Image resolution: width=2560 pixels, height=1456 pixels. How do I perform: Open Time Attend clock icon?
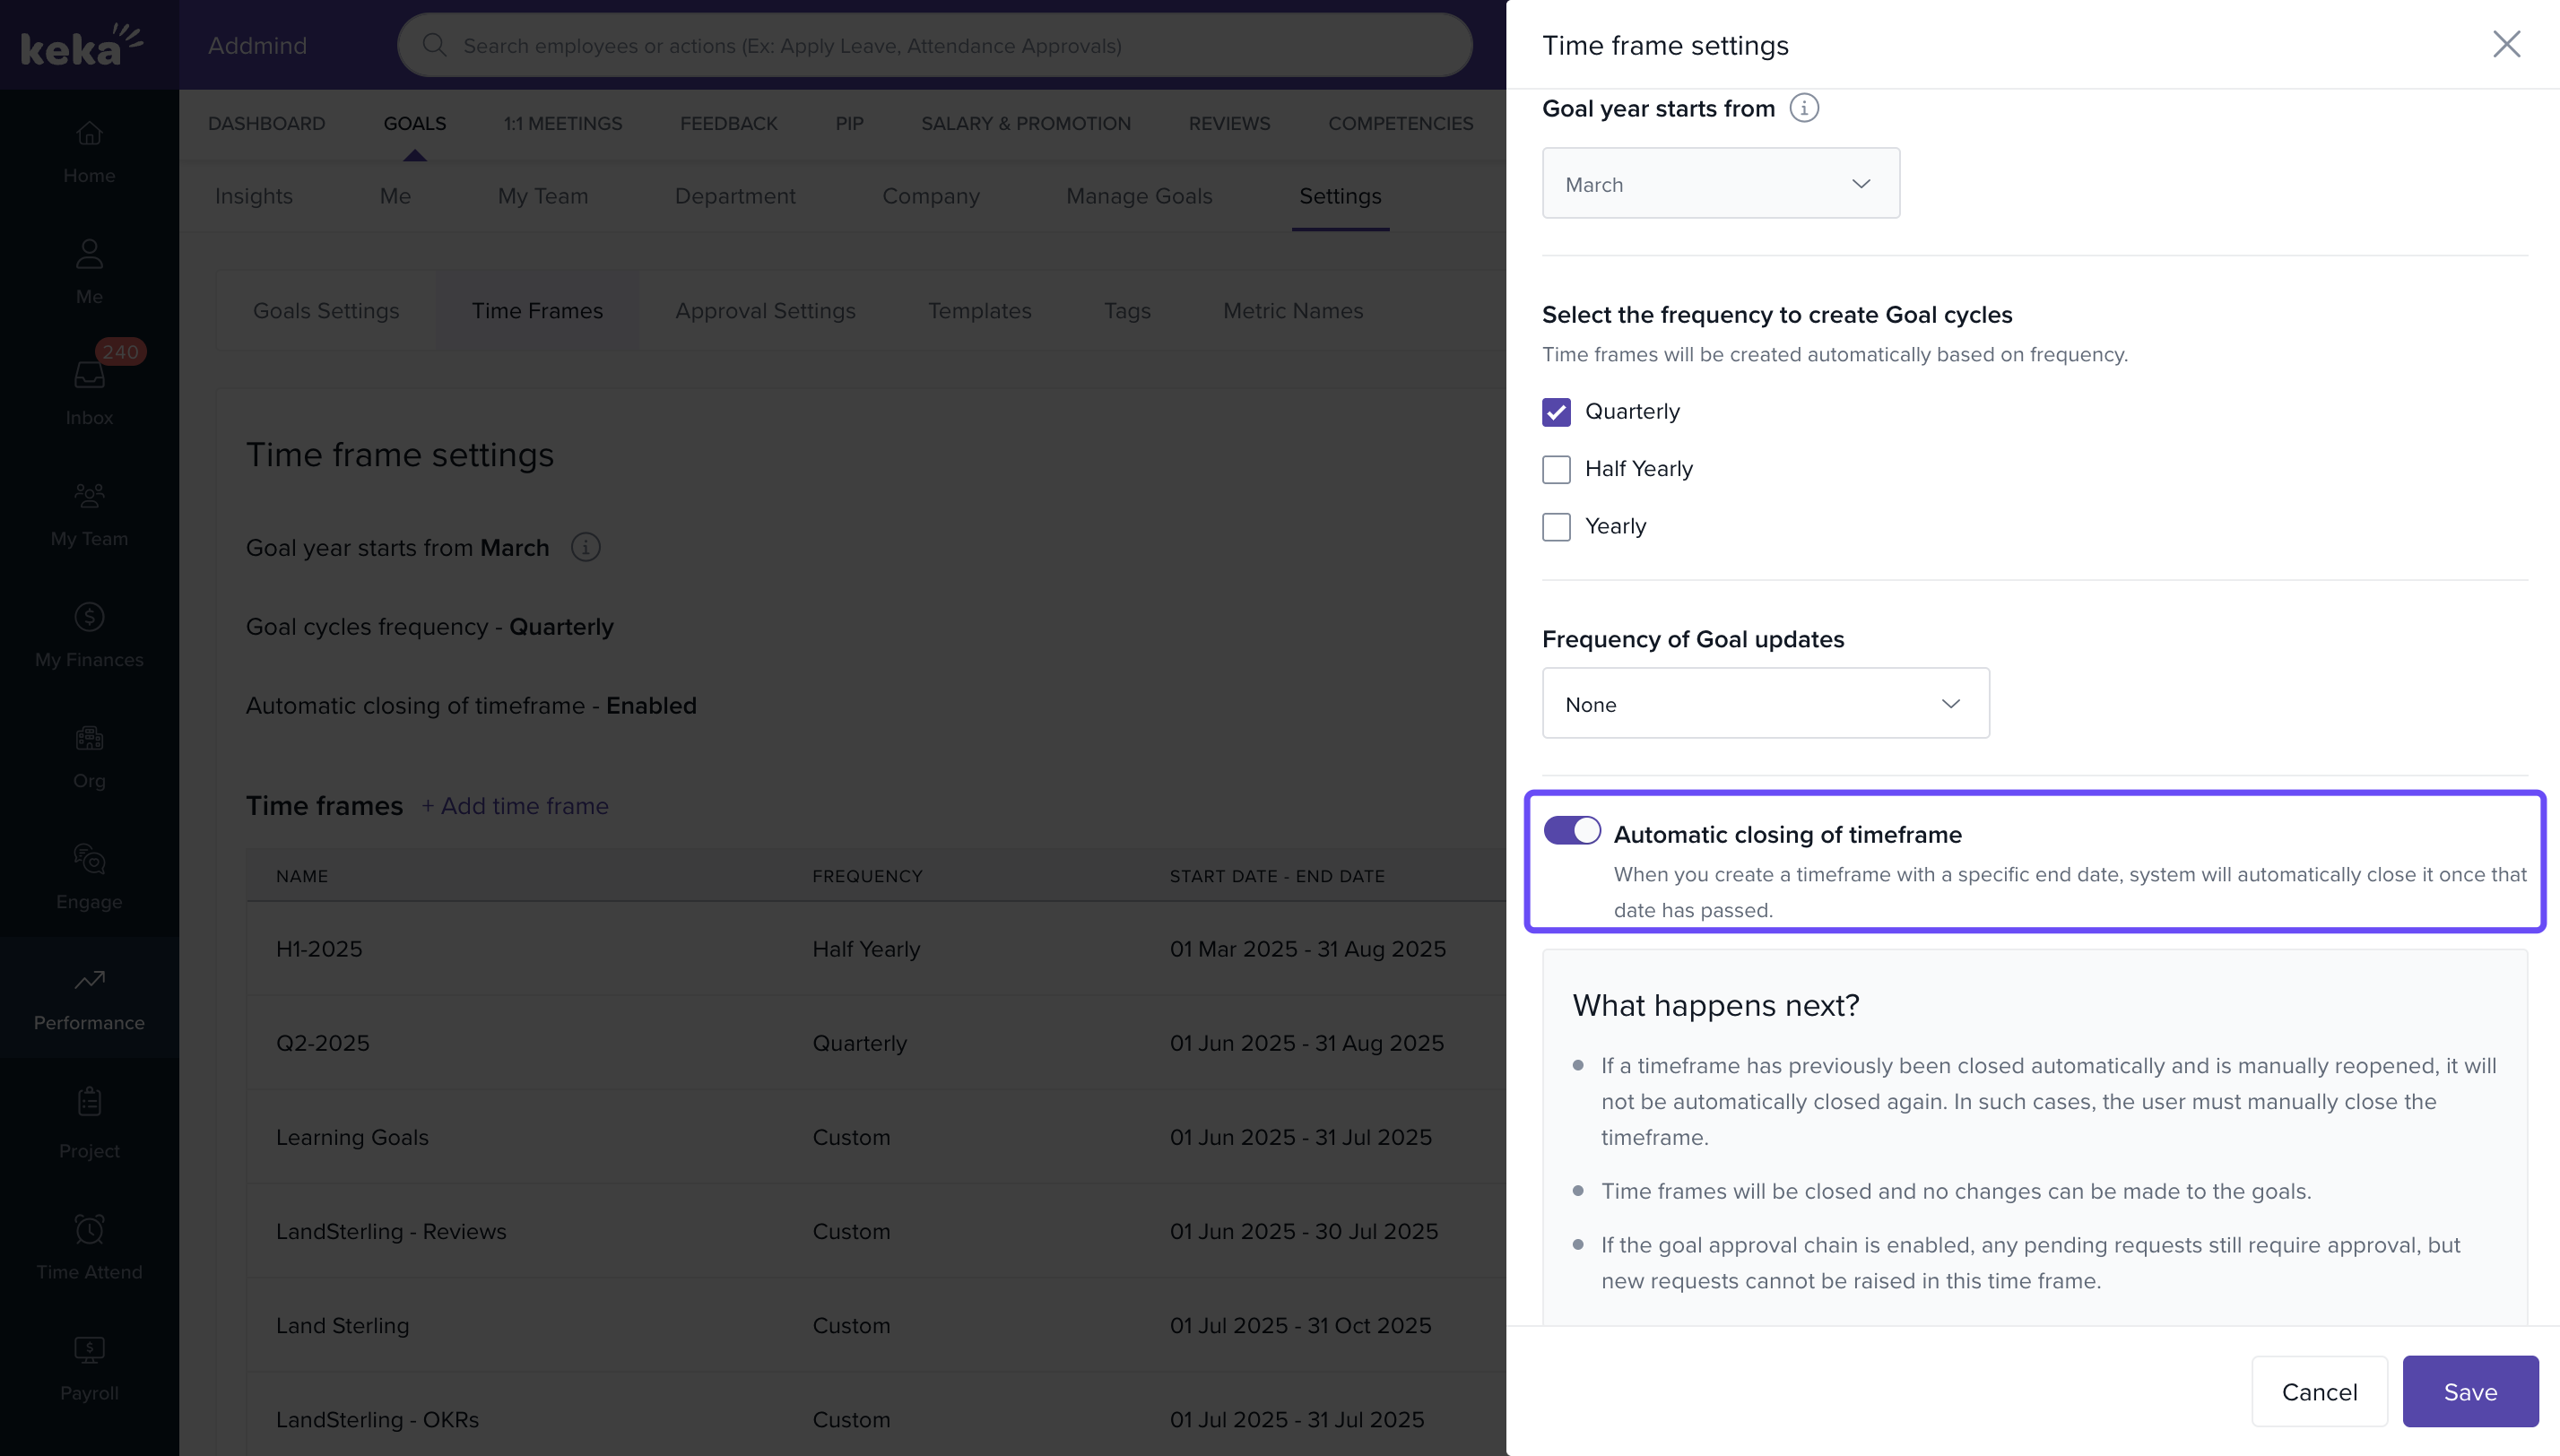tap(89, 1229)
